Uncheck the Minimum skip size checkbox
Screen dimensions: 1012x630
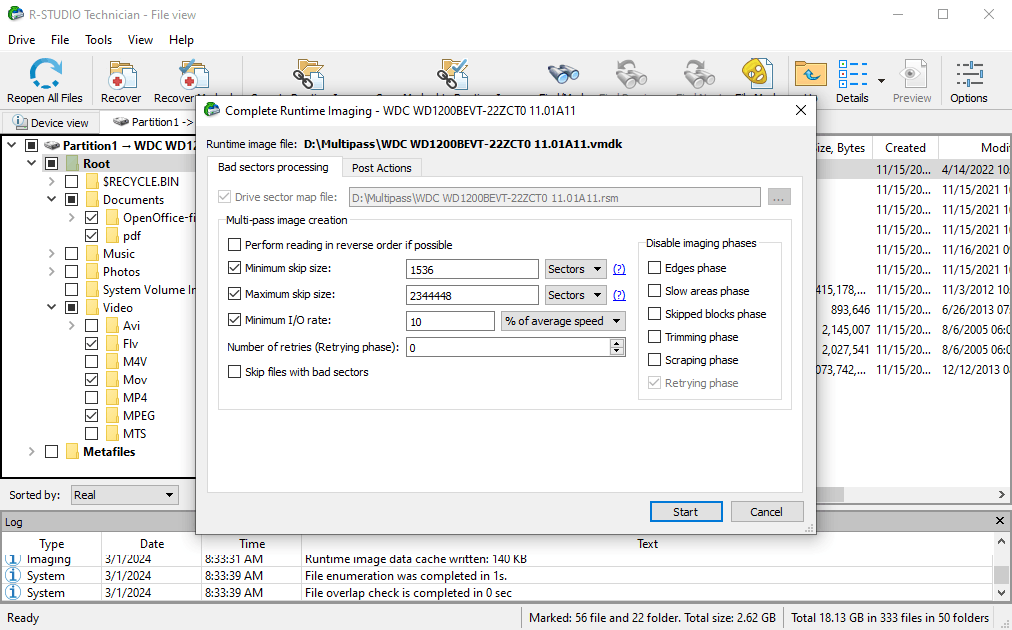pyautogui.click(x=235, y=268)
